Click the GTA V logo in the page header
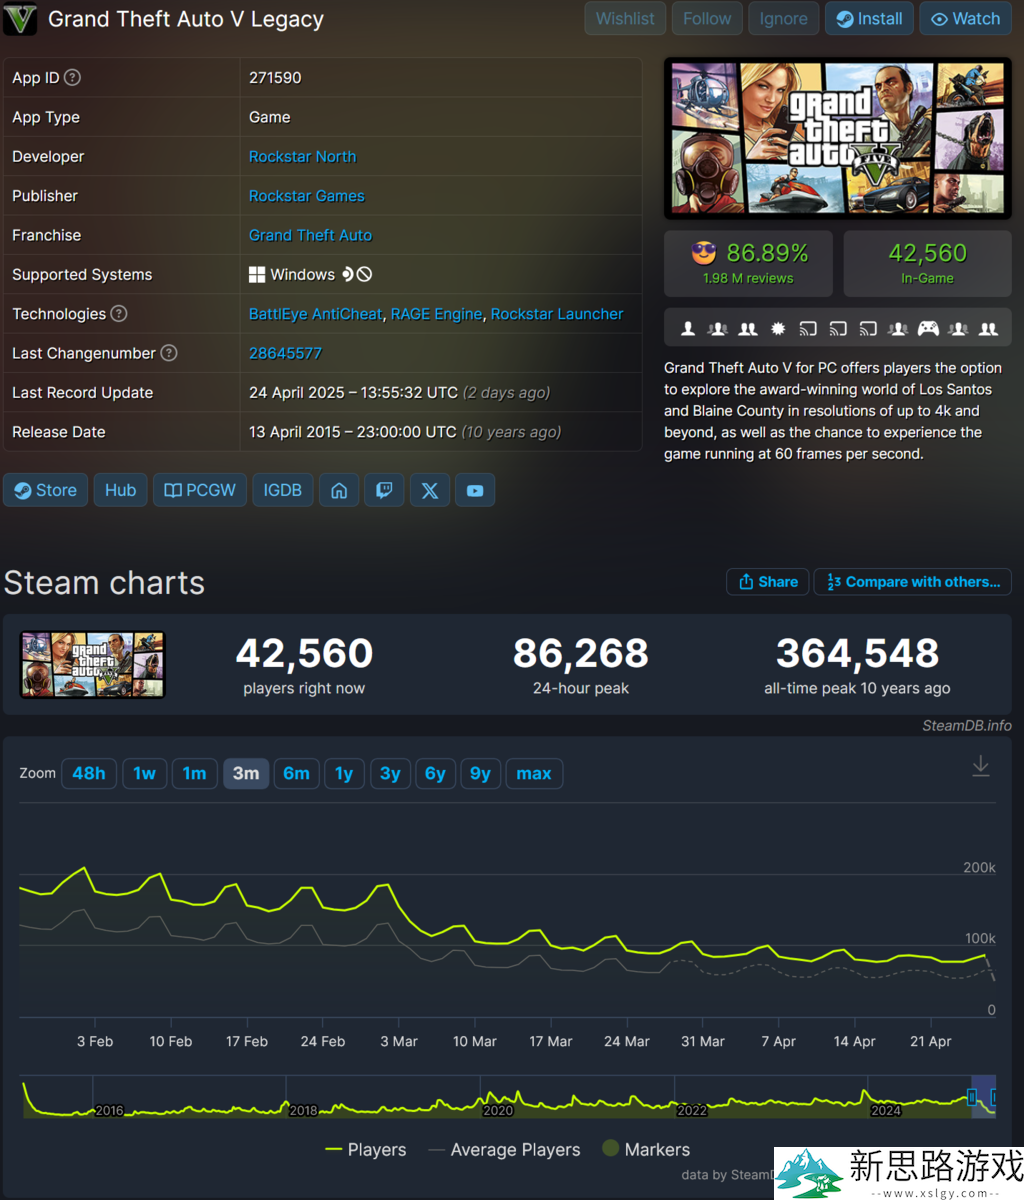Viewport: 1024px width, 1200px height. [20, 19]
